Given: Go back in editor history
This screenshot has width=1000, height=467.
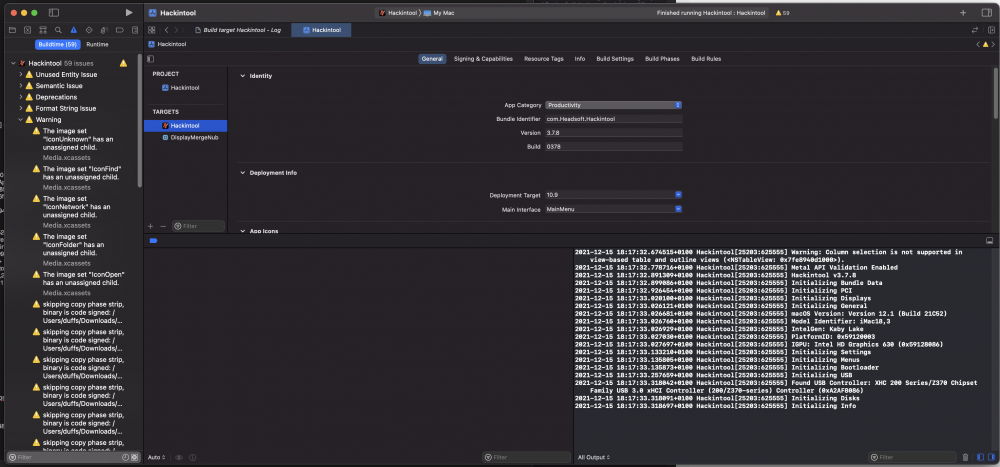Looking at the screenshot, I should tap(166, 30).
